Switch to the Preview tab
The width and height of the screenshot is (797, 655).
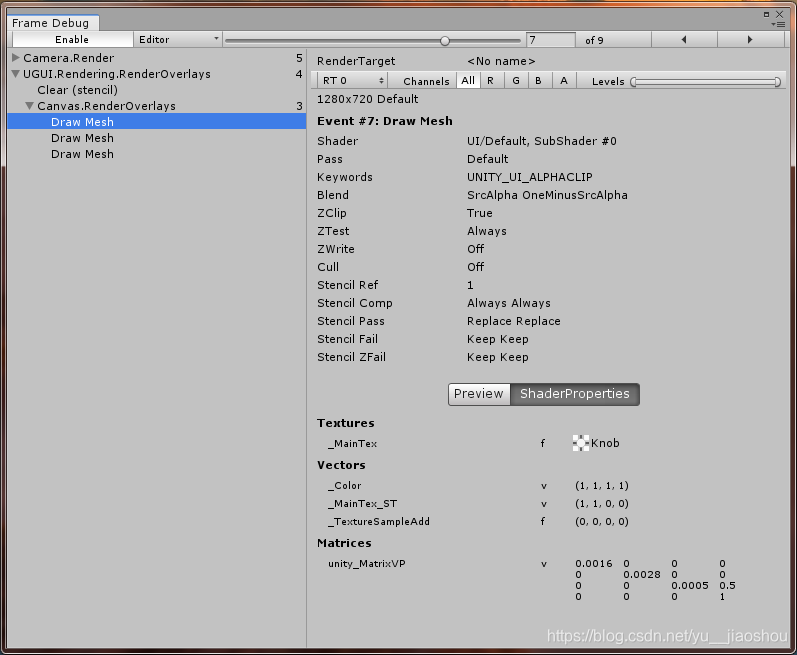pos(479,394)
